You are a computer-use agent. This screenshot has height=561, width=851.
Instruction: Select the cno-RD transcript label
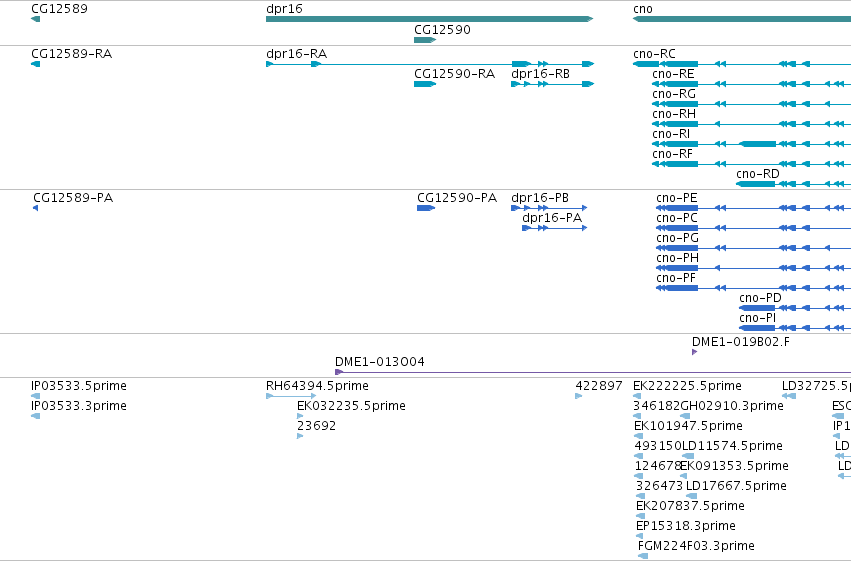coord(758,174)
